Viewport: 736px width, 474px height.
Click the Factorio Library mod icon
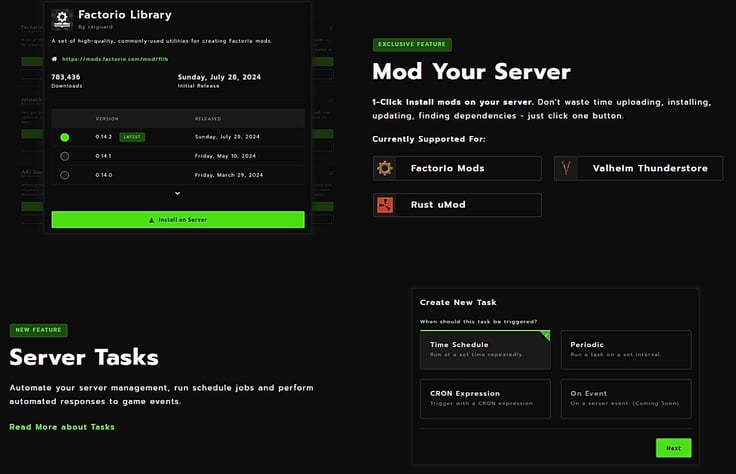[61, 19]
